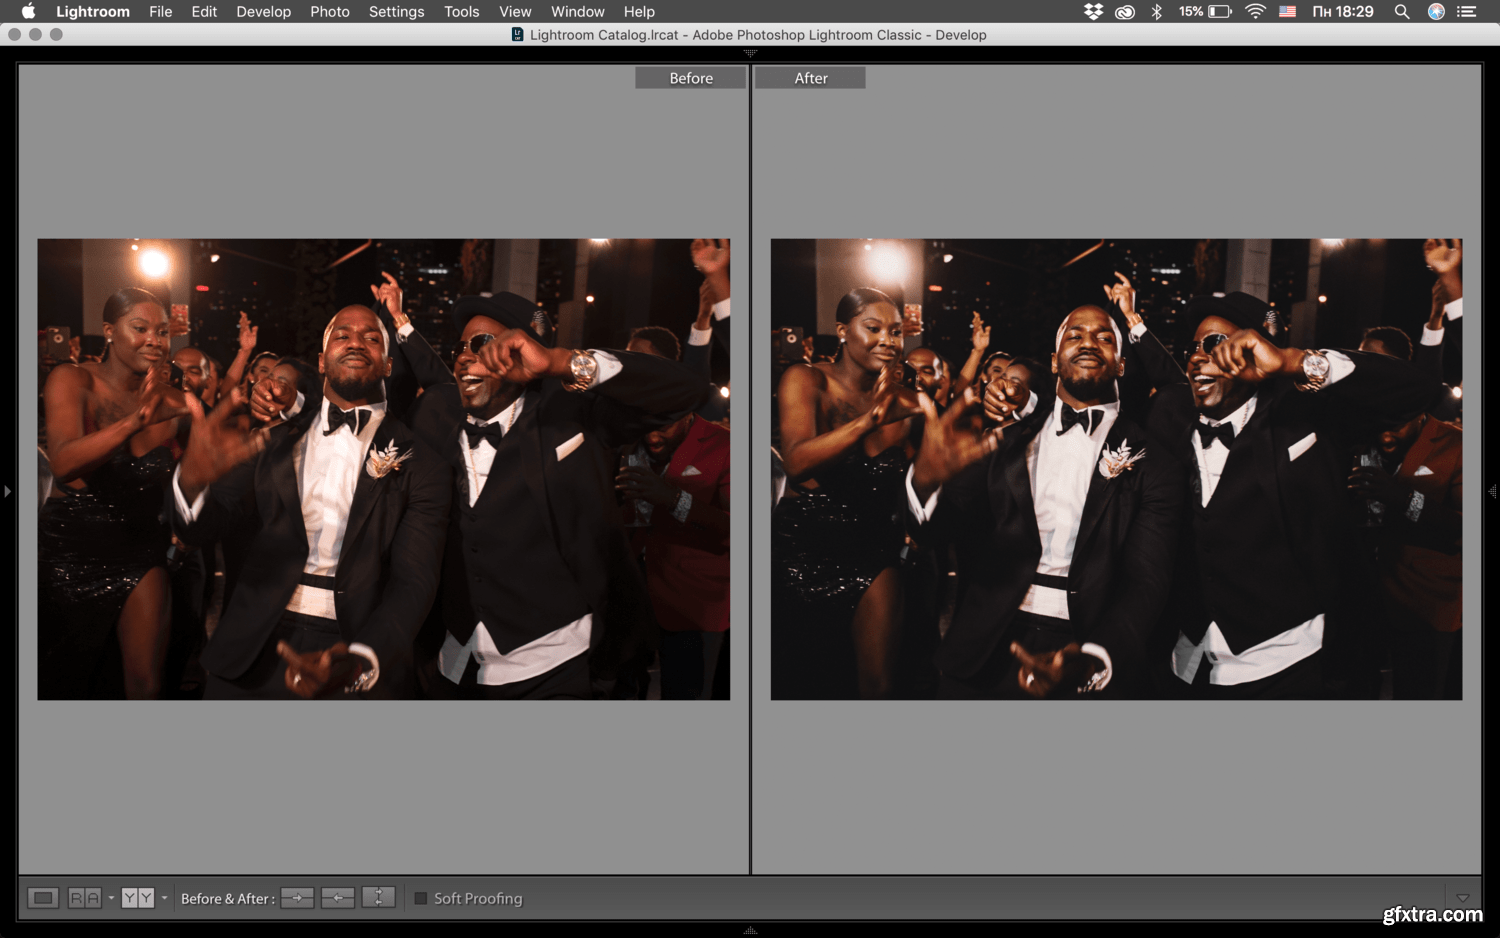Click the Before photo preview
1500x938 pixels.
point(383,469)
